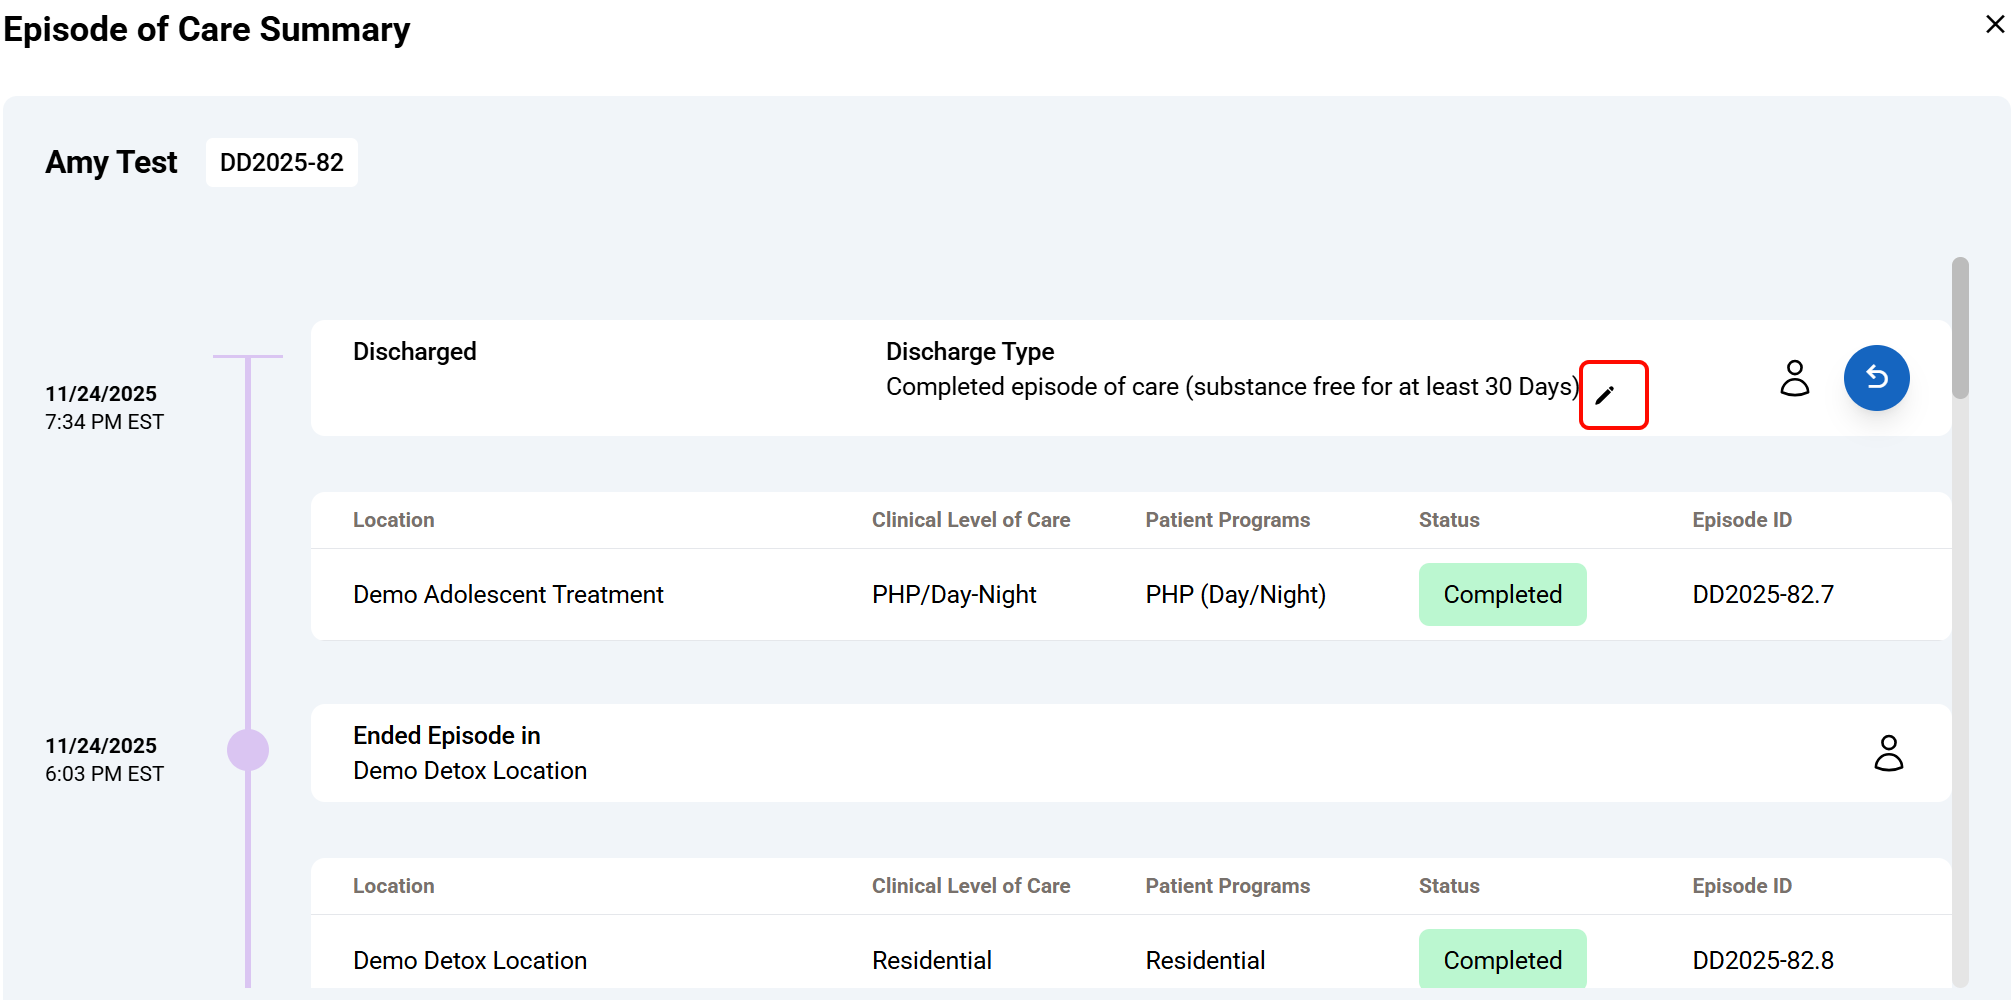
Task: Close the Episode of Care Summary dialog
Action: coord(1995,25)
